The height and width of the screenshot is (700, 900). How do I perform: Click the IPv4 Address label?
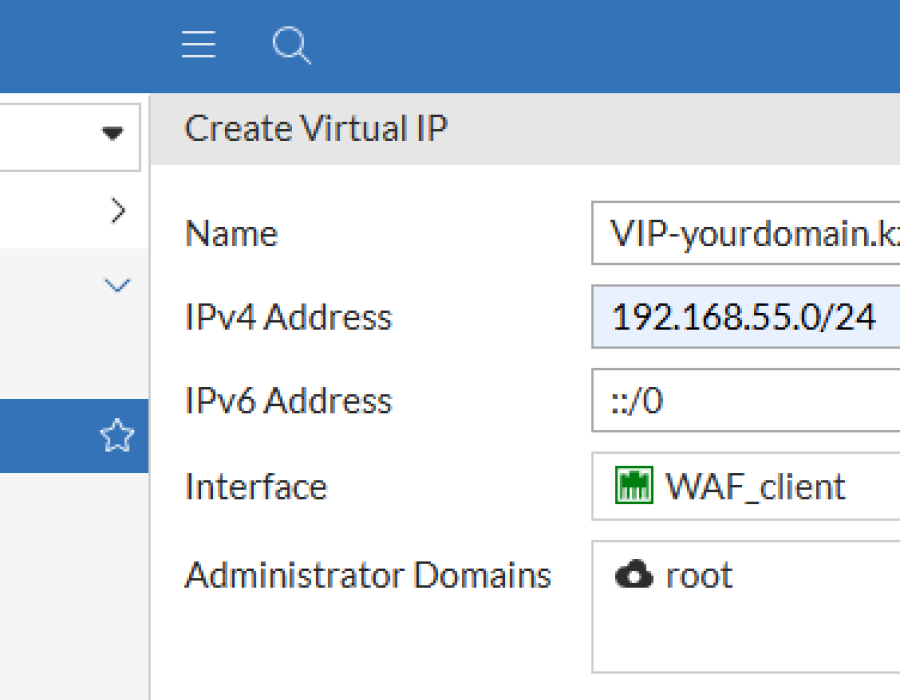[x=289, y=317]
